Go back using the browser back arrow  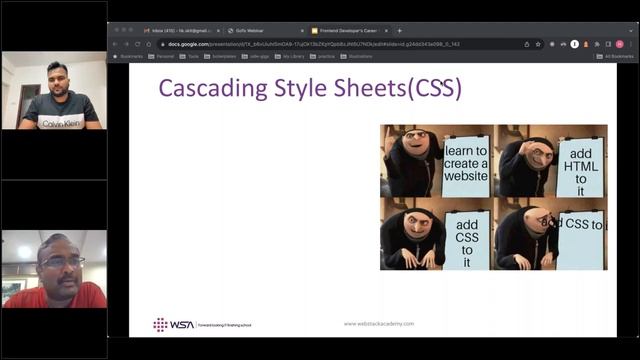coord(116,44)
